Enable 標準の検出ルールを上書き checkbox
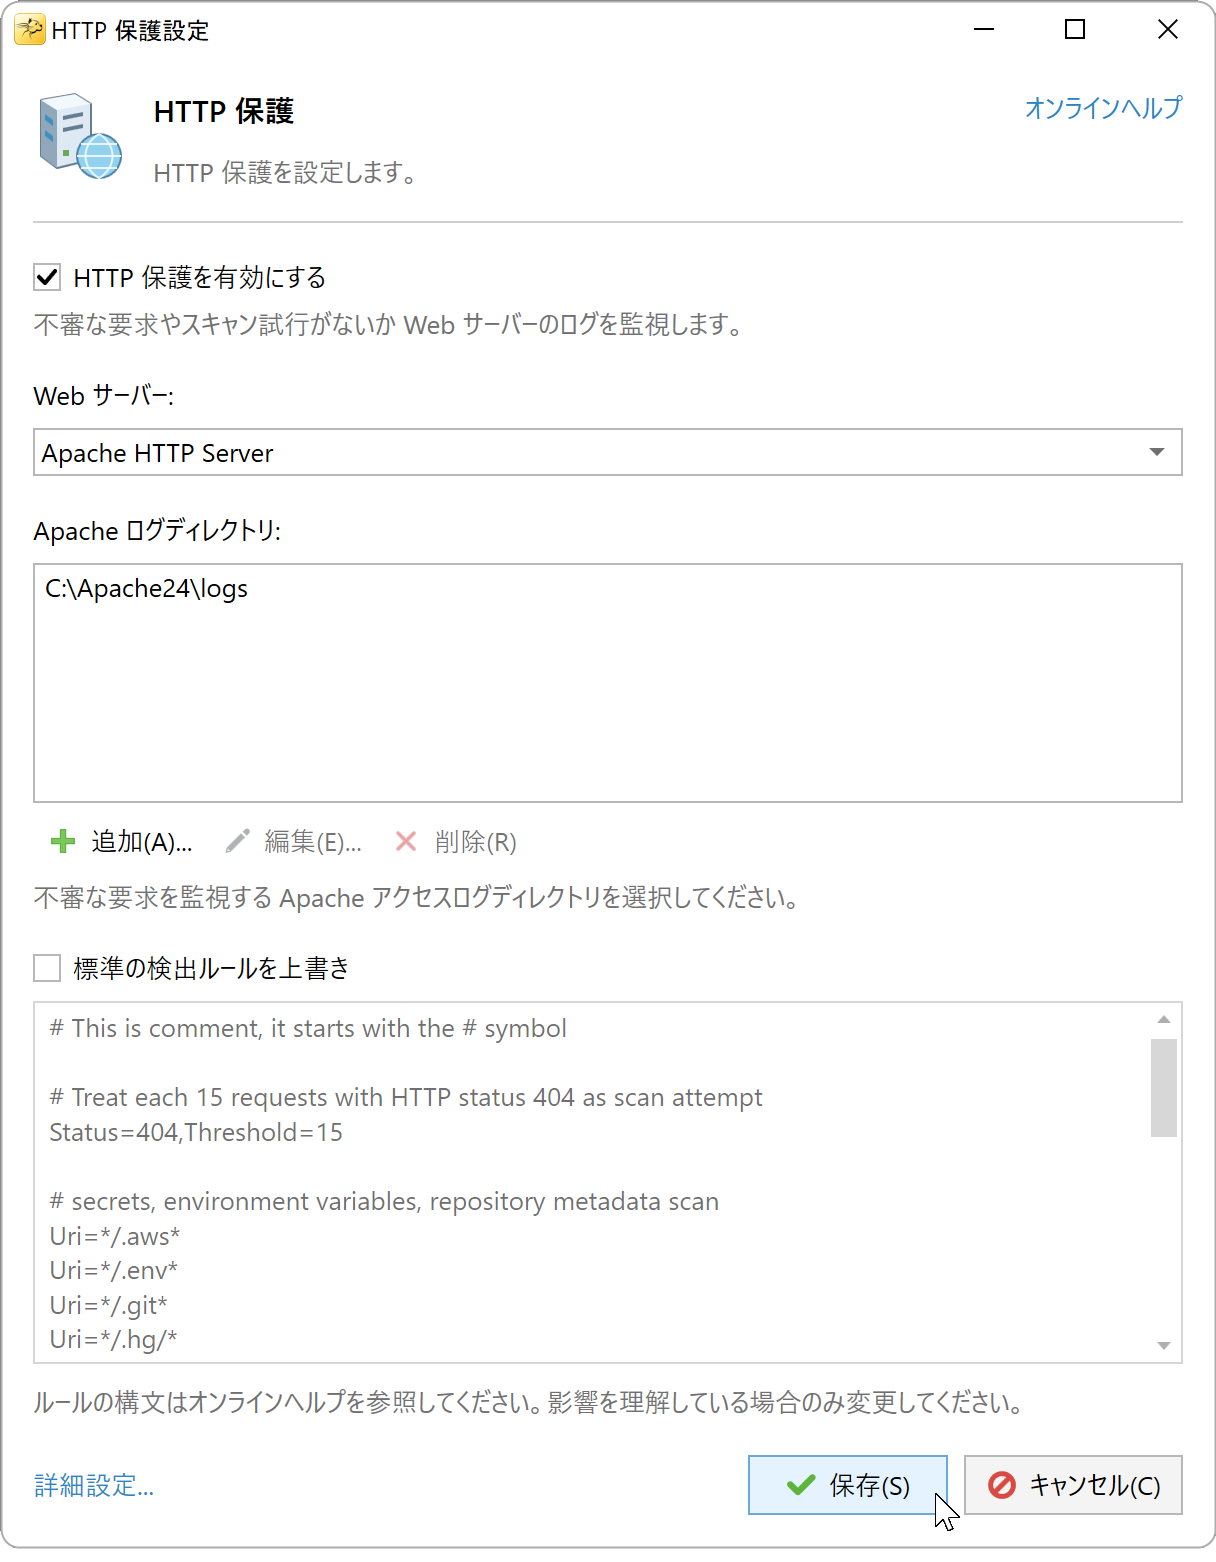 coord(47,968)
